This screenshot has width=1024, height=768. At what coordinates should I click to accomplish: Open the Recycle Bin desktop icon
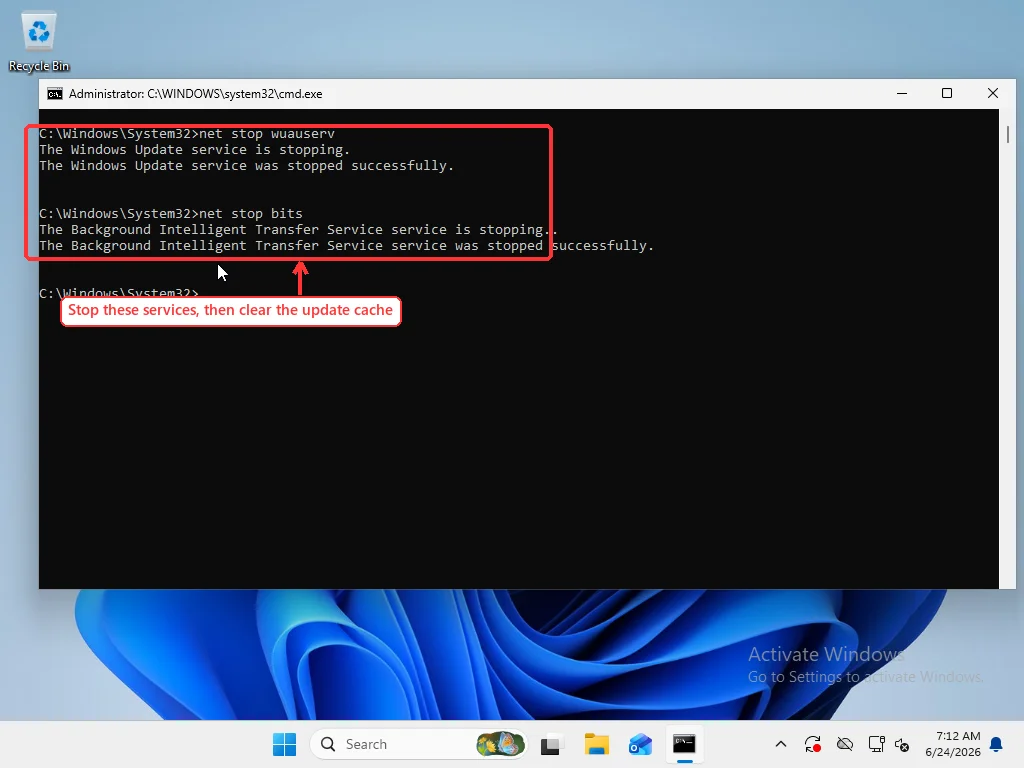tap(39, 42)
